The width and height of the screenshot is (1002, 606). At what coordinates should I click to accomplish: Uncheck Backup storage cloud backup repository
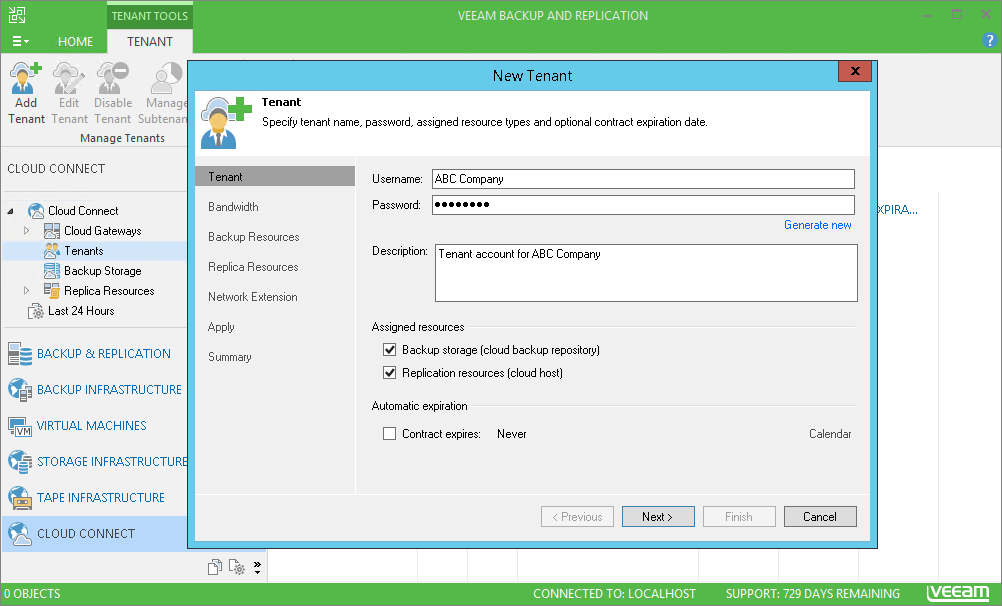(x=389, y=350)
